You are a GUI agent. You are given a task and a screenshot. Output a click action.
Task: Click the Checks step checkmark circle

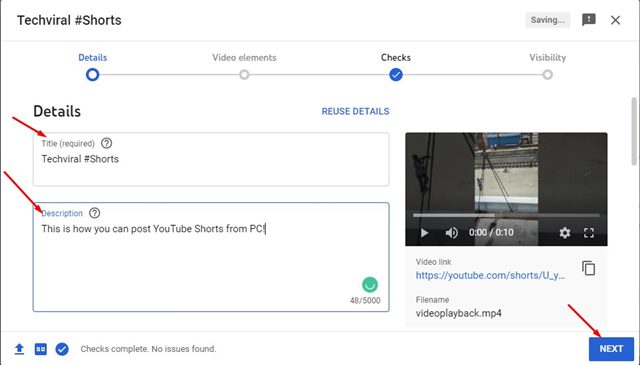pos(396,75)
